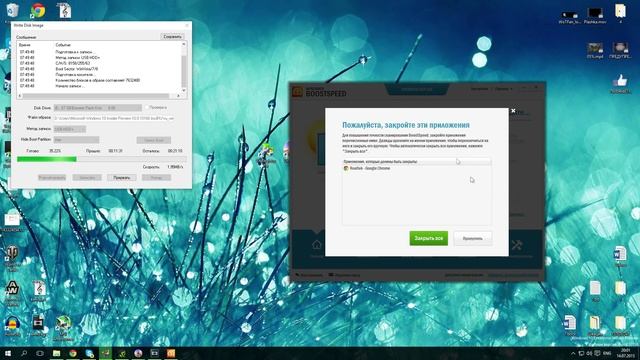
Task: Click the Сохранить button in Write Disk Image
Action: tap(172, 37)
